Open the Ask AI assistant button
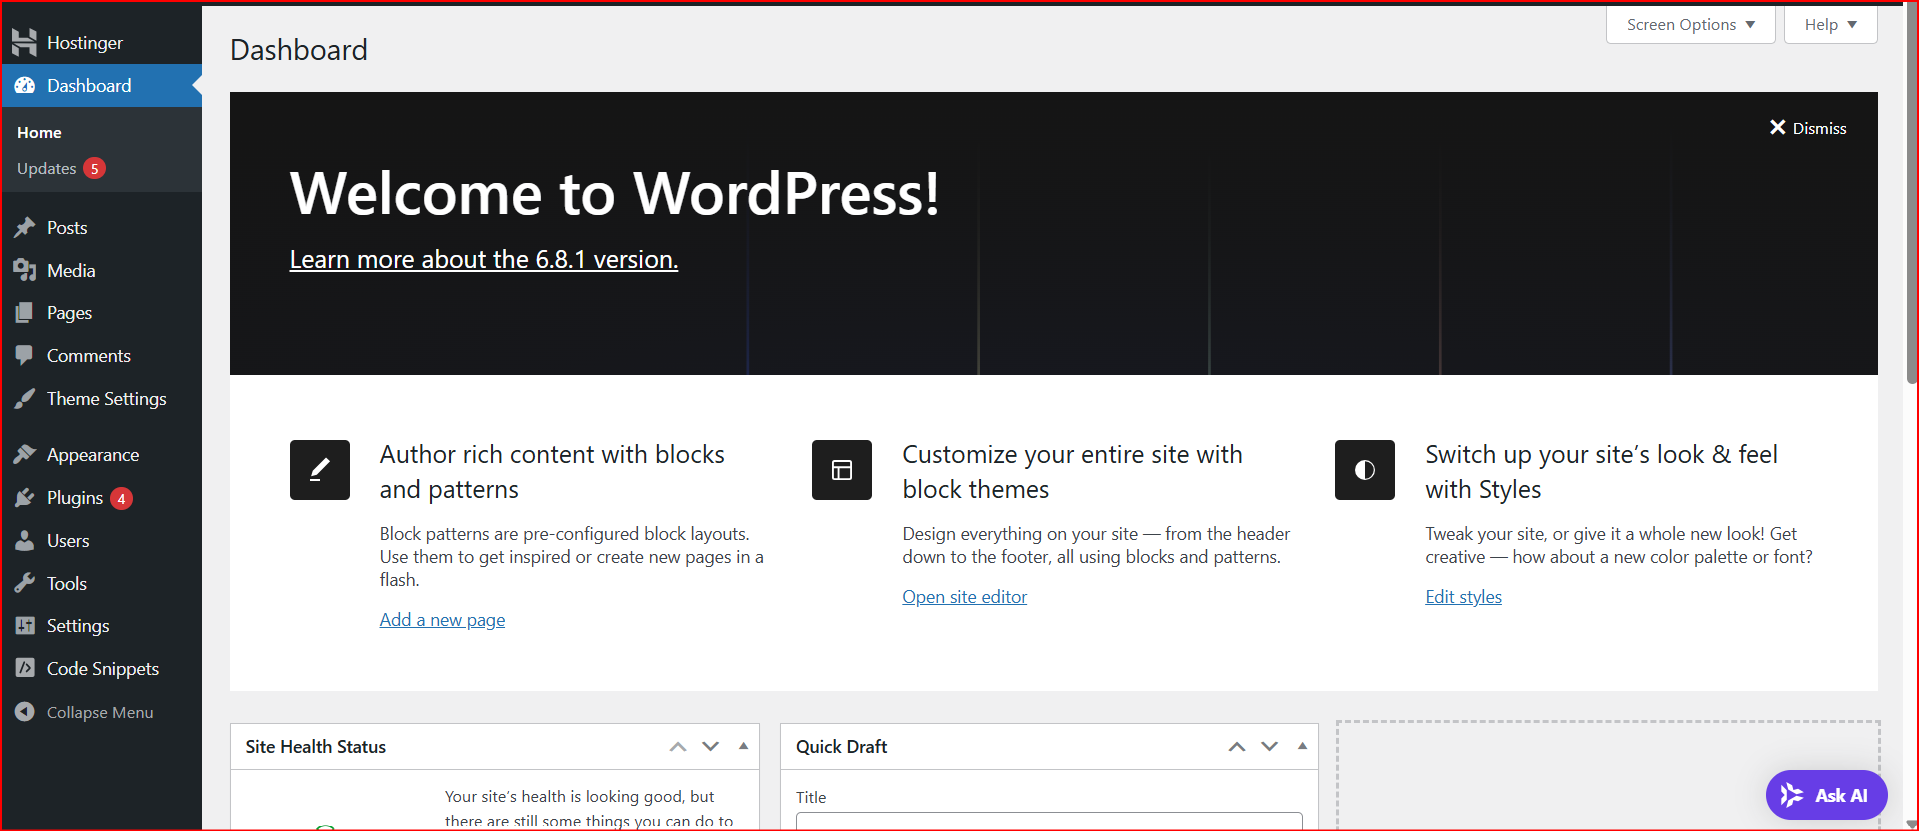This screenshot has height=831, width=1919. point(1826,796)
